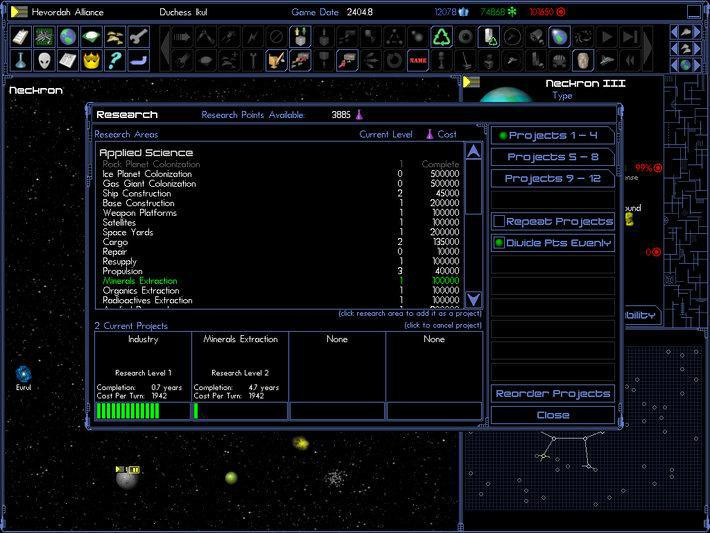Select the asteroid field on system map

point(335,478)
